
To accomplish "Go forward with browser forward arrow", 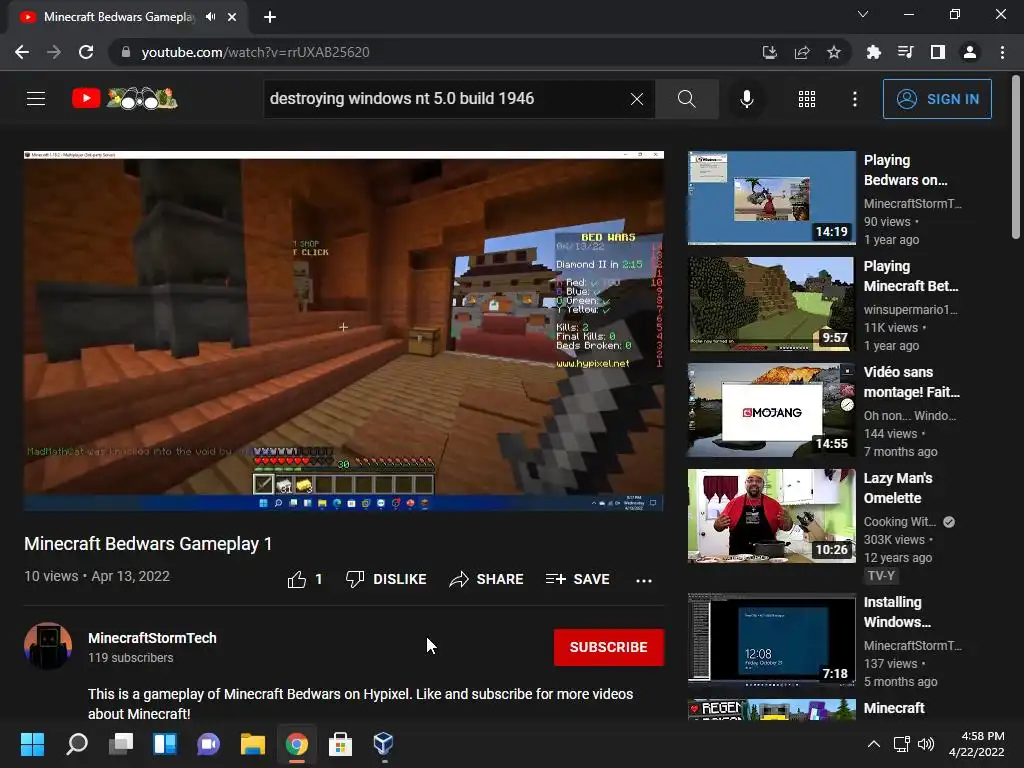I will [54, 52].
